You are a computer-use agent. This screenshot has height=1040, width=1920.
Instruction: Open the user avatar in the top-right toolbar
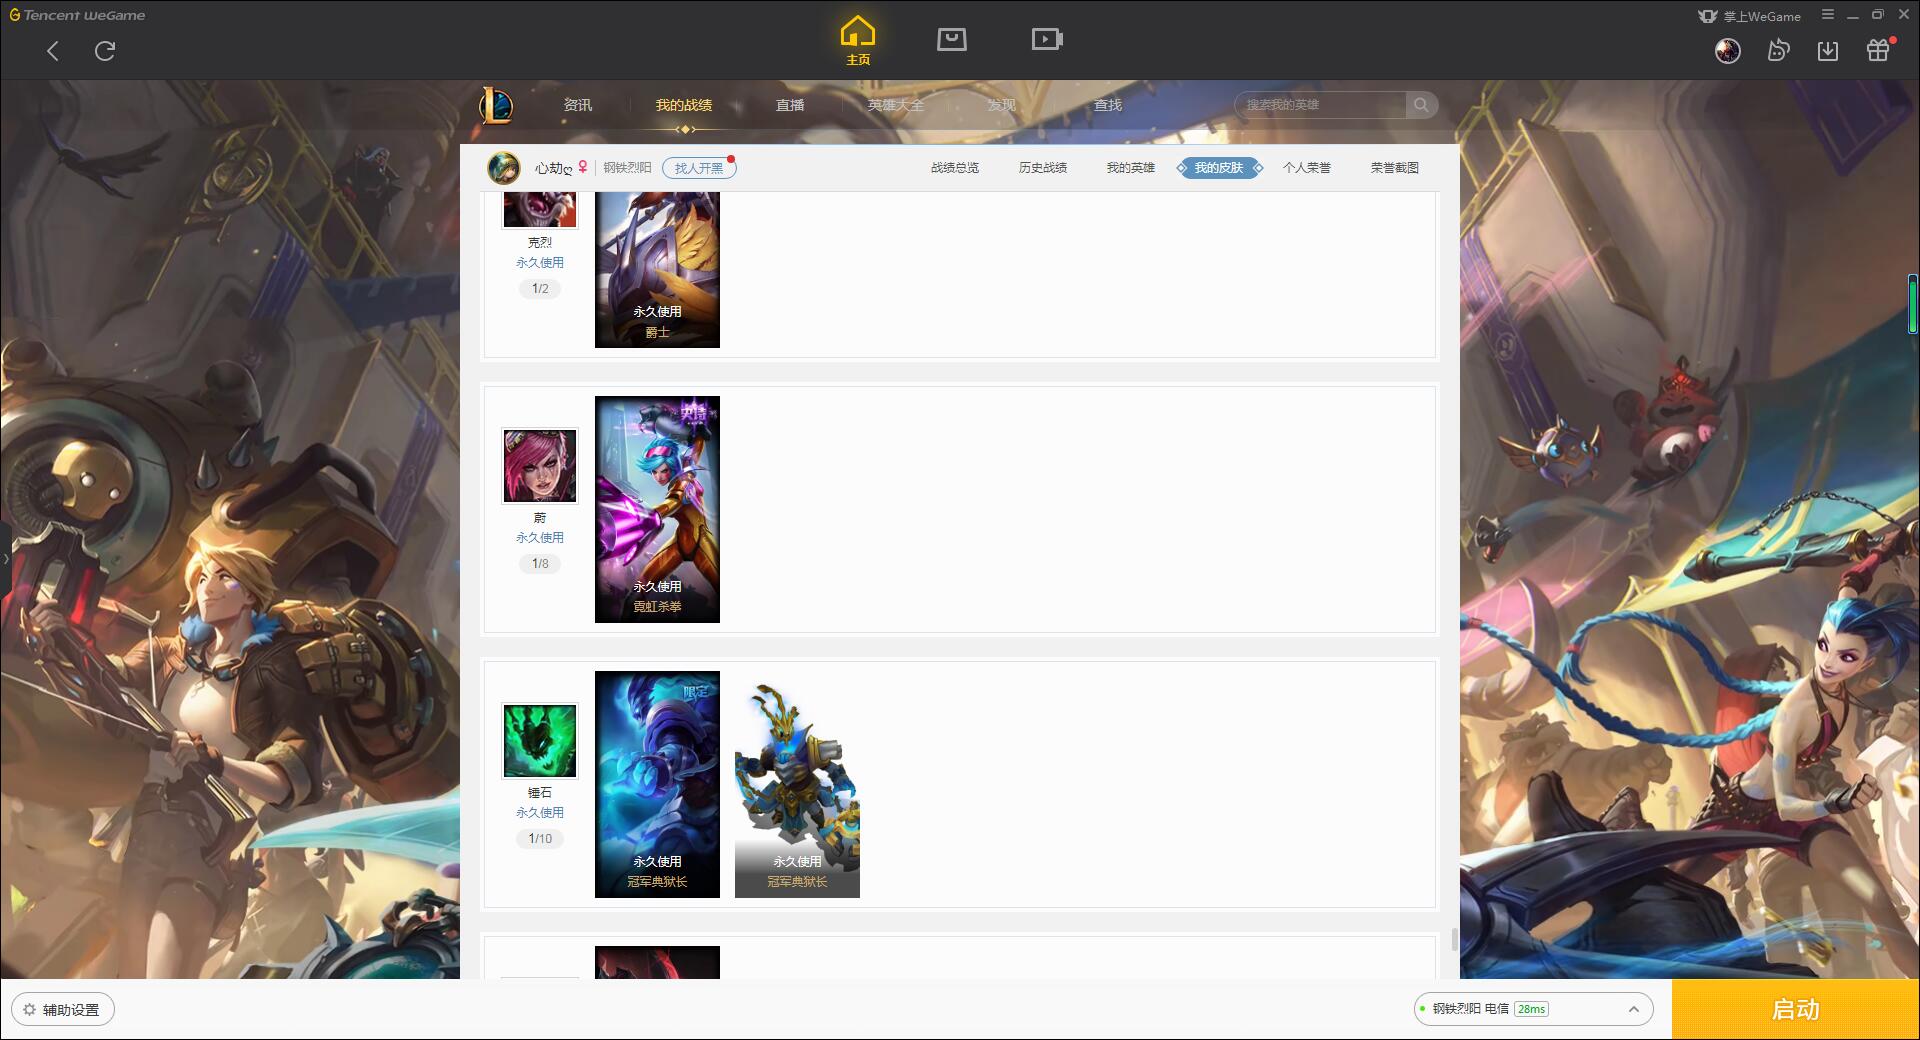click(x=1727, y=51)
